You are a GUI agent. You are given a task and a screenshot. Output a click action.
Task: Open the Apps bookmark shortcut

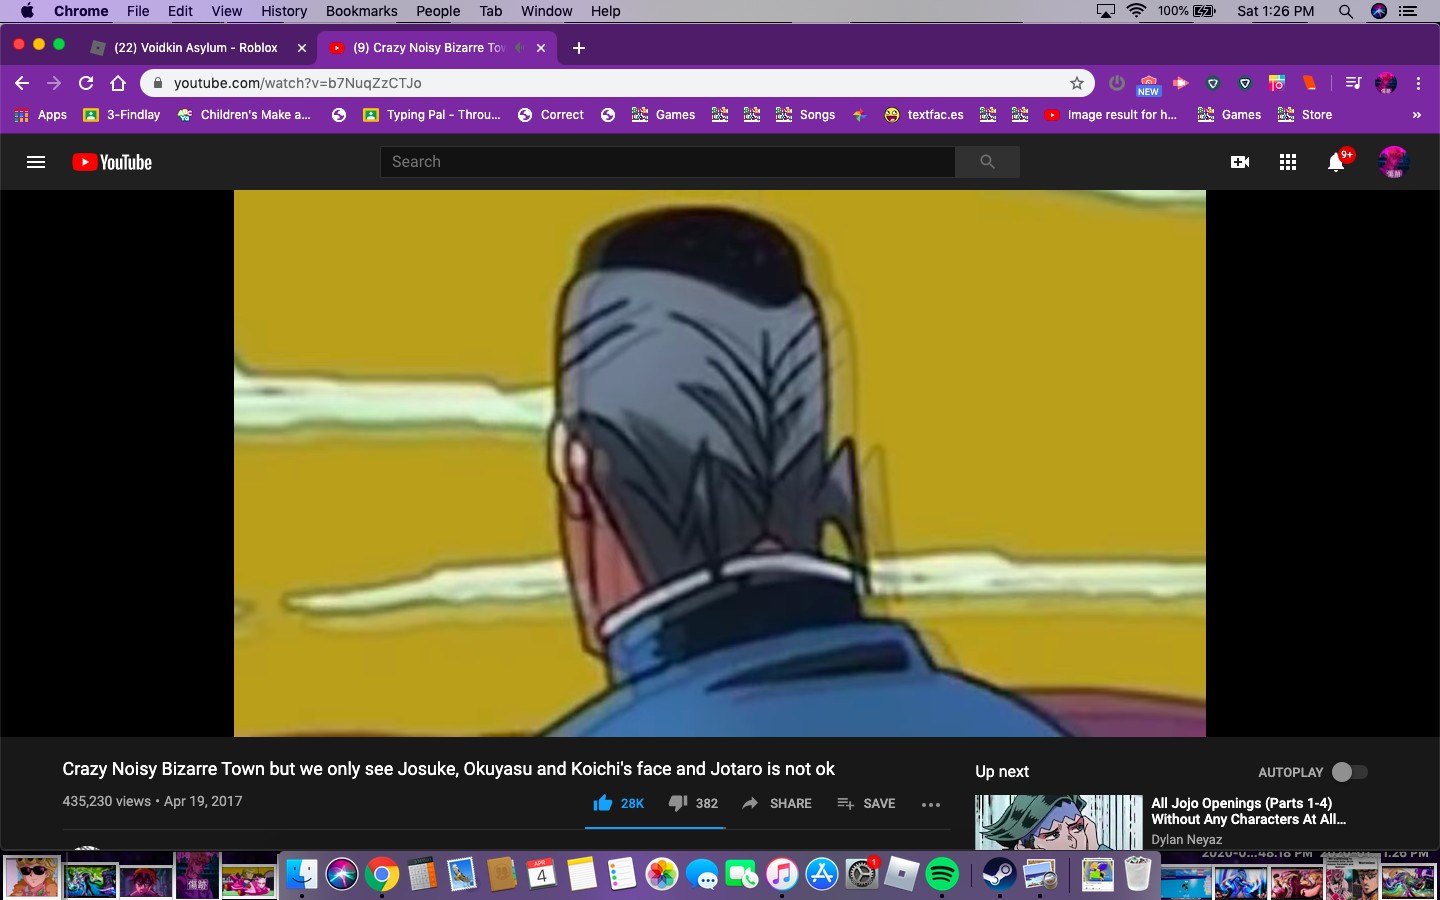pos(41,115)
